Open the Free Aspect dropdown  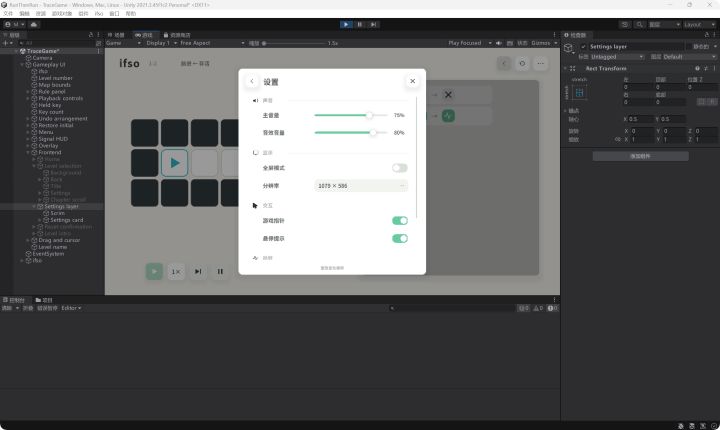[212, 43]
